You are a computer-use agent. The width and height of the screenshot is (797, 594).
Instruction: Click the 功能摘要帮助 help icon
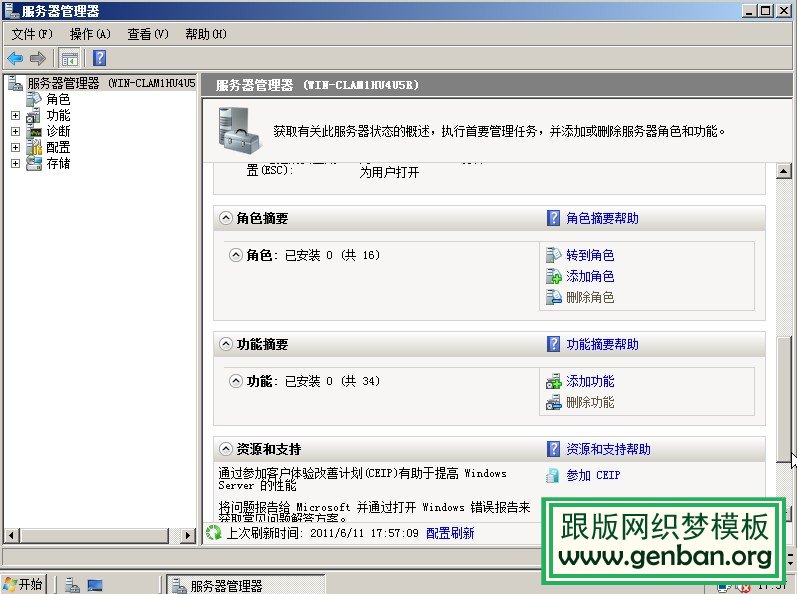(x=554, y=344)
